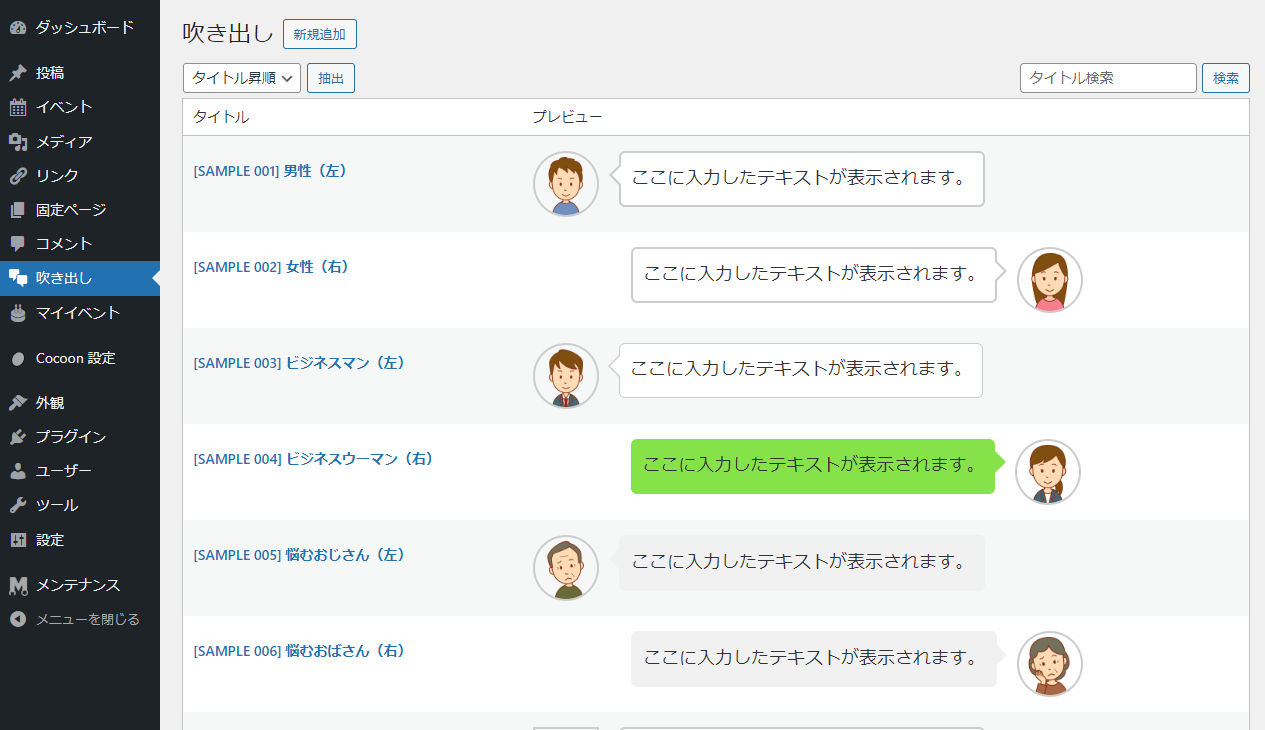Collapse the menu with メニューを閉じる arrow
The width and height of the screenshot is (1265, 730).
pos(18,619)
